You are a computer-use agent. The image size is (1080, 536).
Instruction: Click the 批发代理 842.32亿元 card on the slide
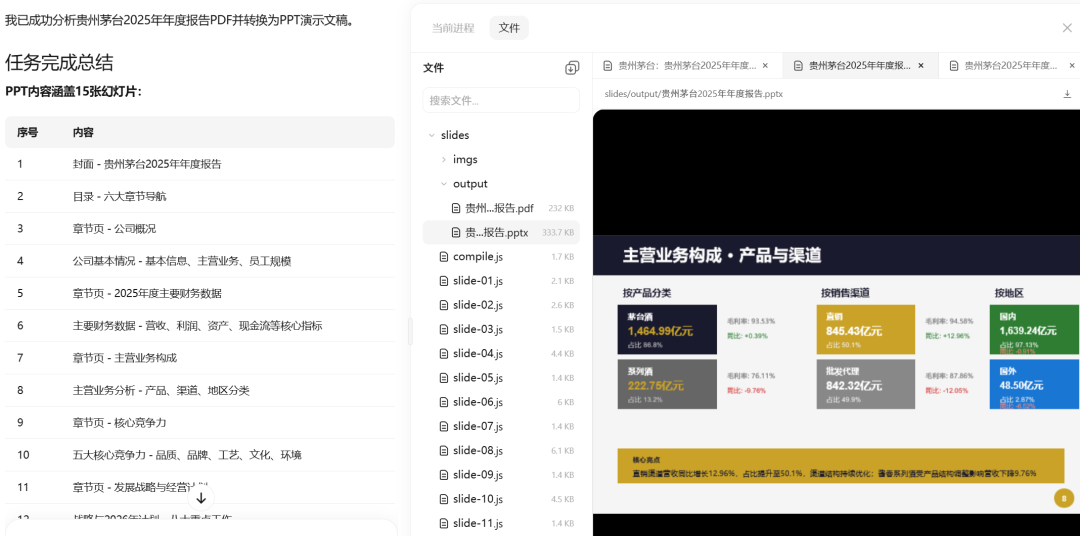click(866, 384)
